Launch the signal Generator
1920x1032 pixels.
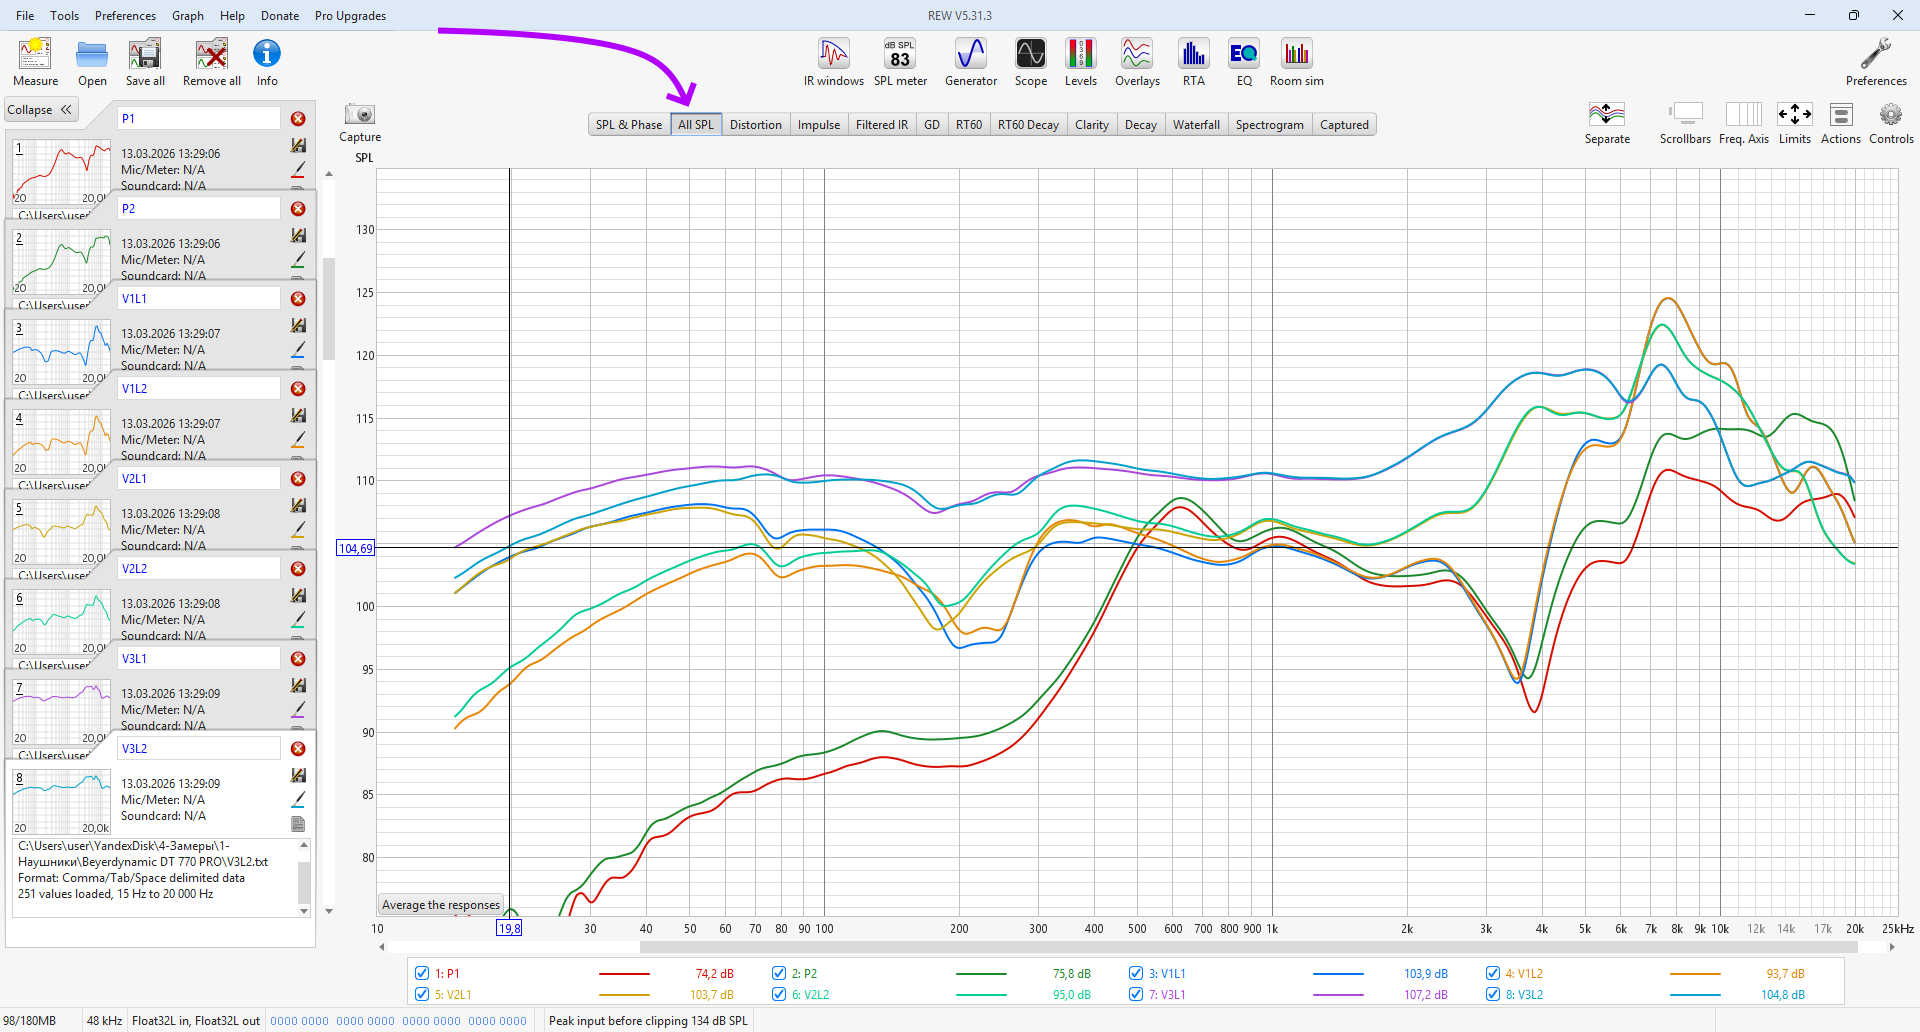[970, 62]
